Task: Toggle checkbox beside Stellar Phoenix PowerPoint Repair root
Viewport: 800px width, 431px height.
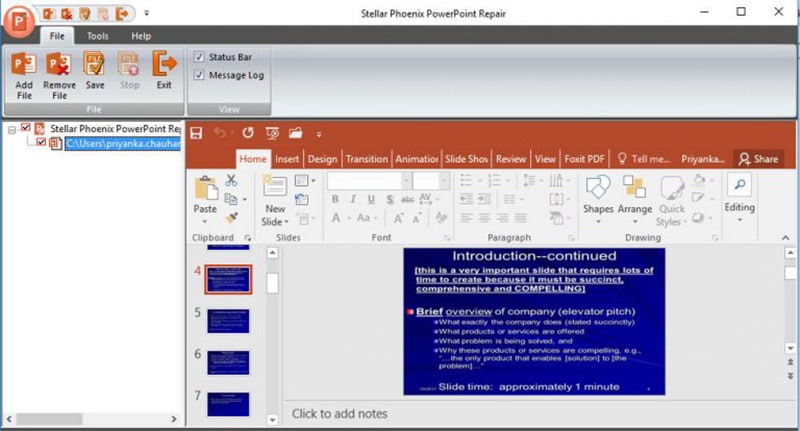Action: point(25,128)
